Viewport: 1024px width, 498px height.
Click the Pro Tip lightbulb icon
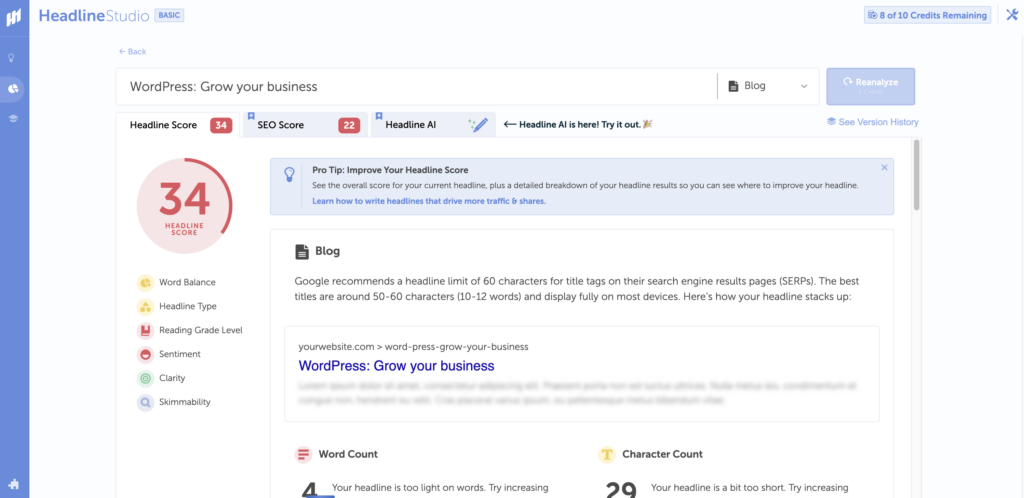tap(289, 174)
